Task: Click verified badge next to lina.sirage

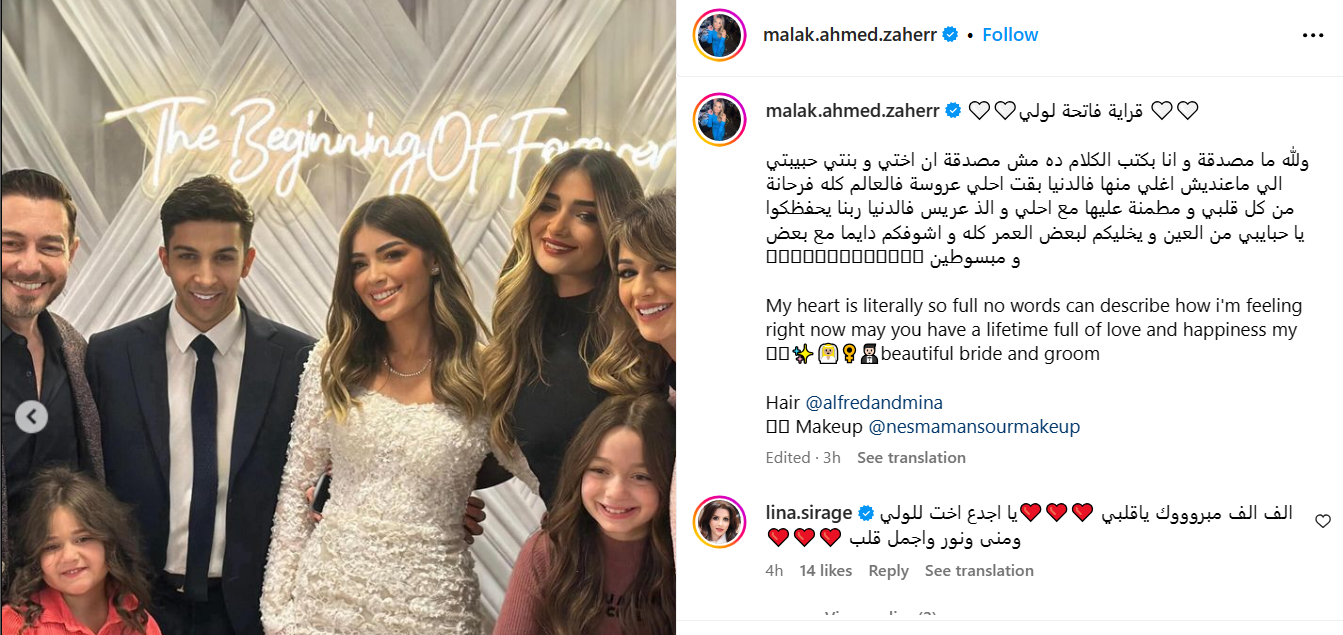Action: [866, 513]
